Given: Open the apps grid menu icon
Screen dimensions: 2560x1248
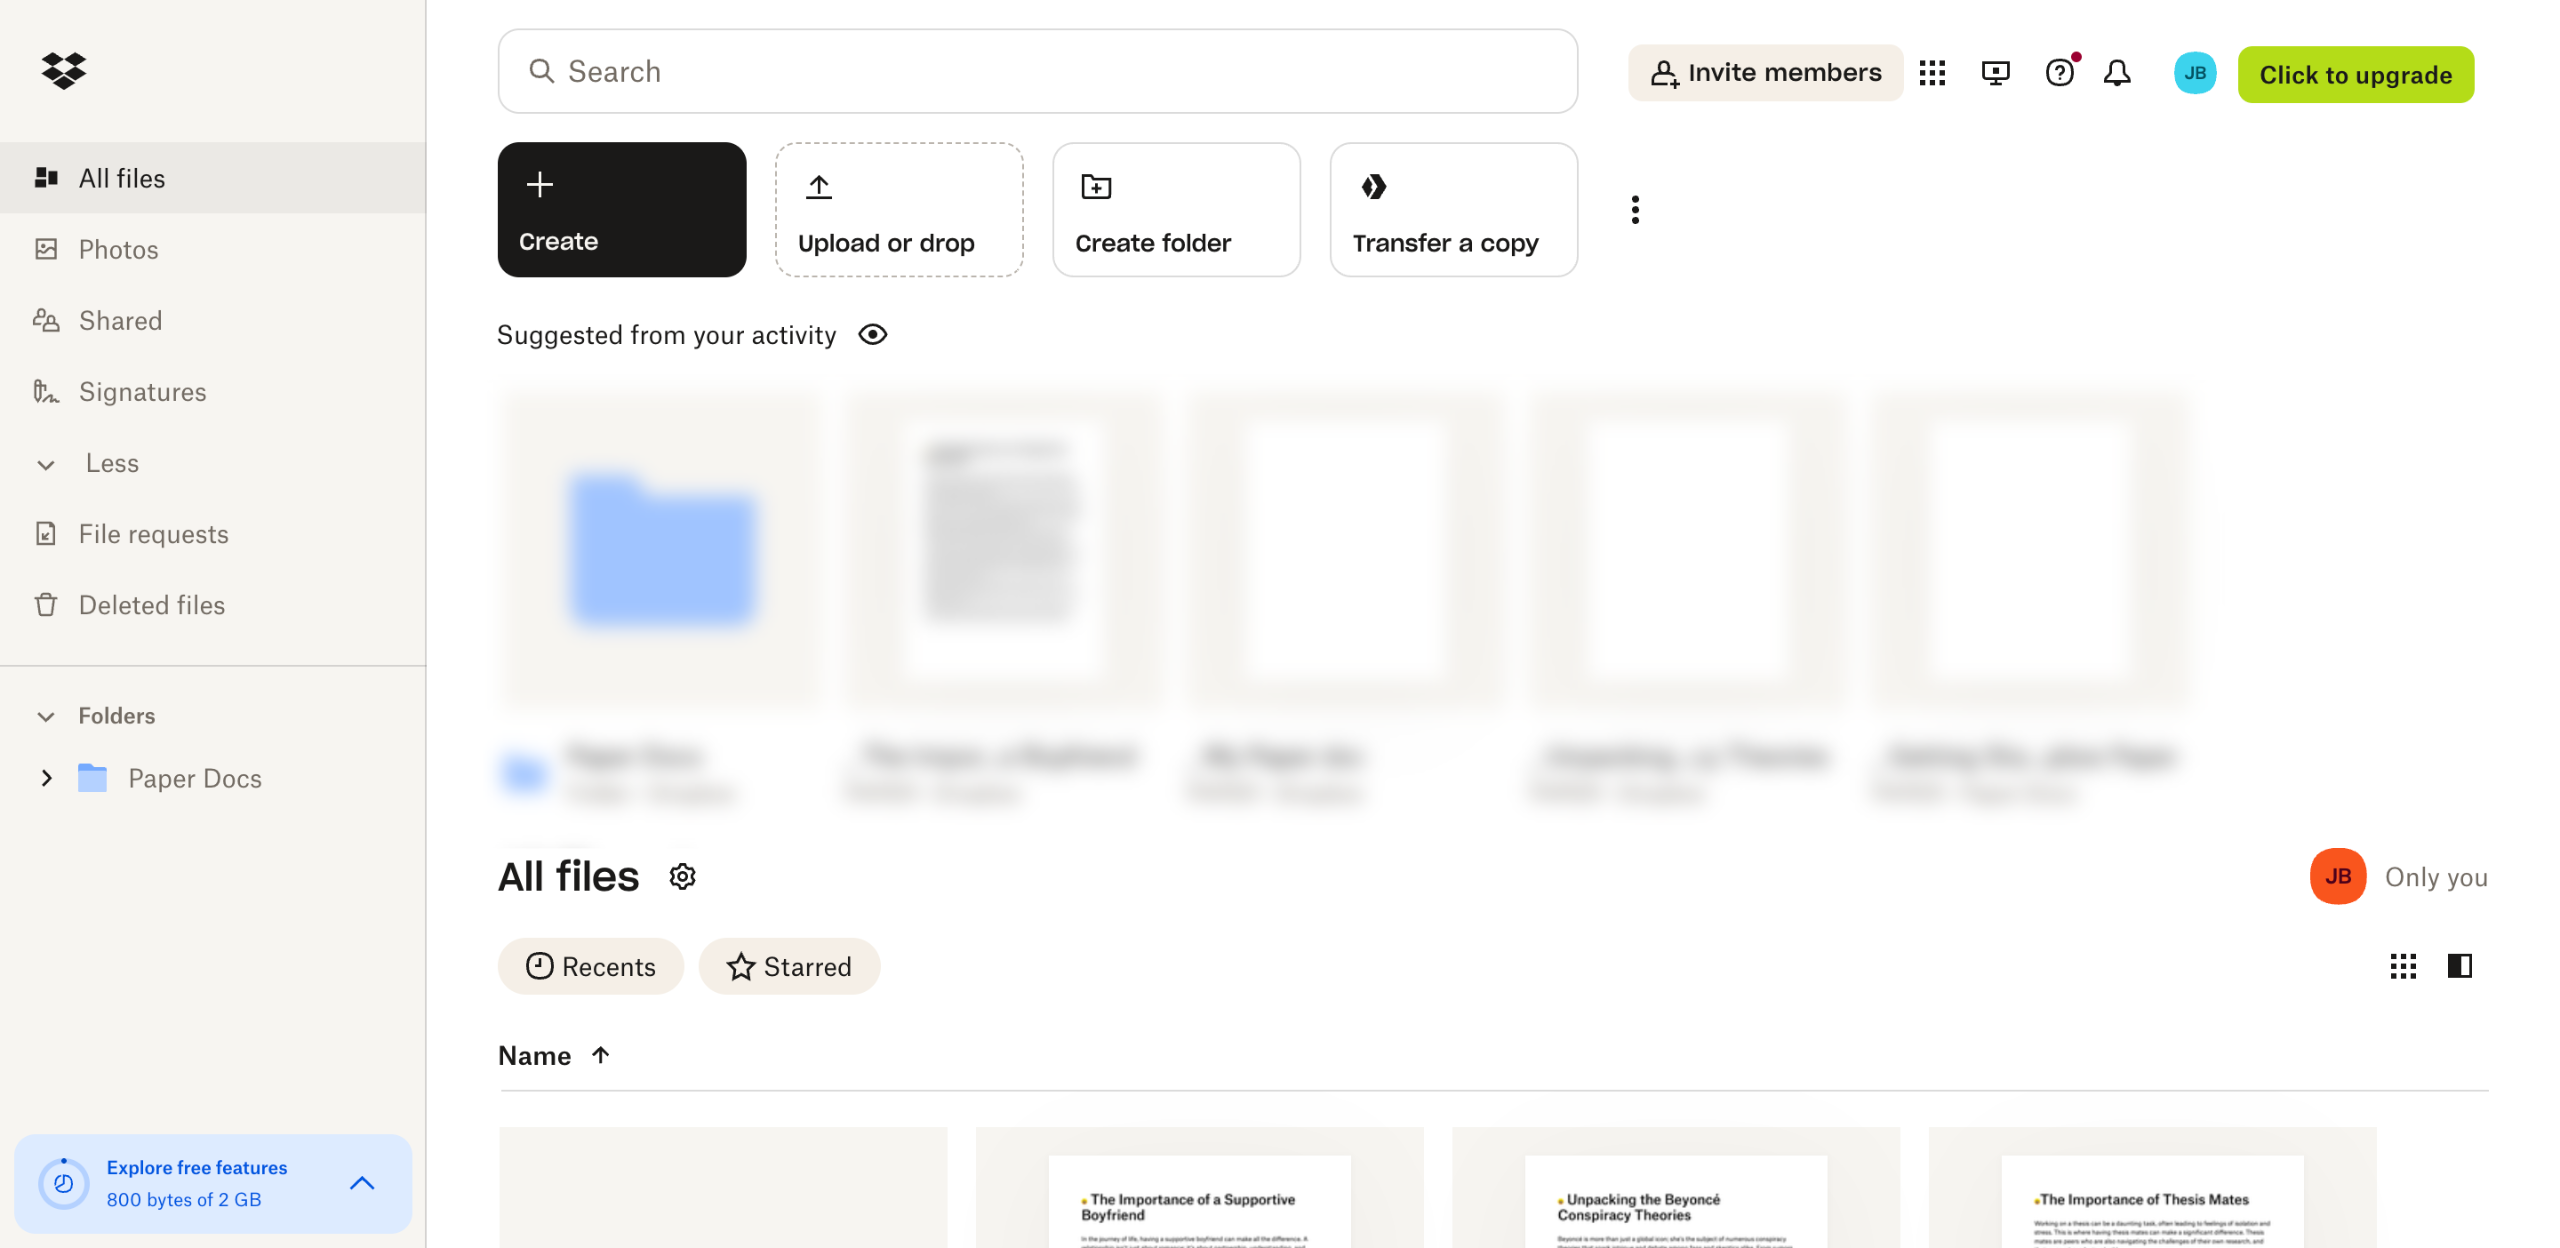Looking at the screenshot, I should pos(1932,73).
